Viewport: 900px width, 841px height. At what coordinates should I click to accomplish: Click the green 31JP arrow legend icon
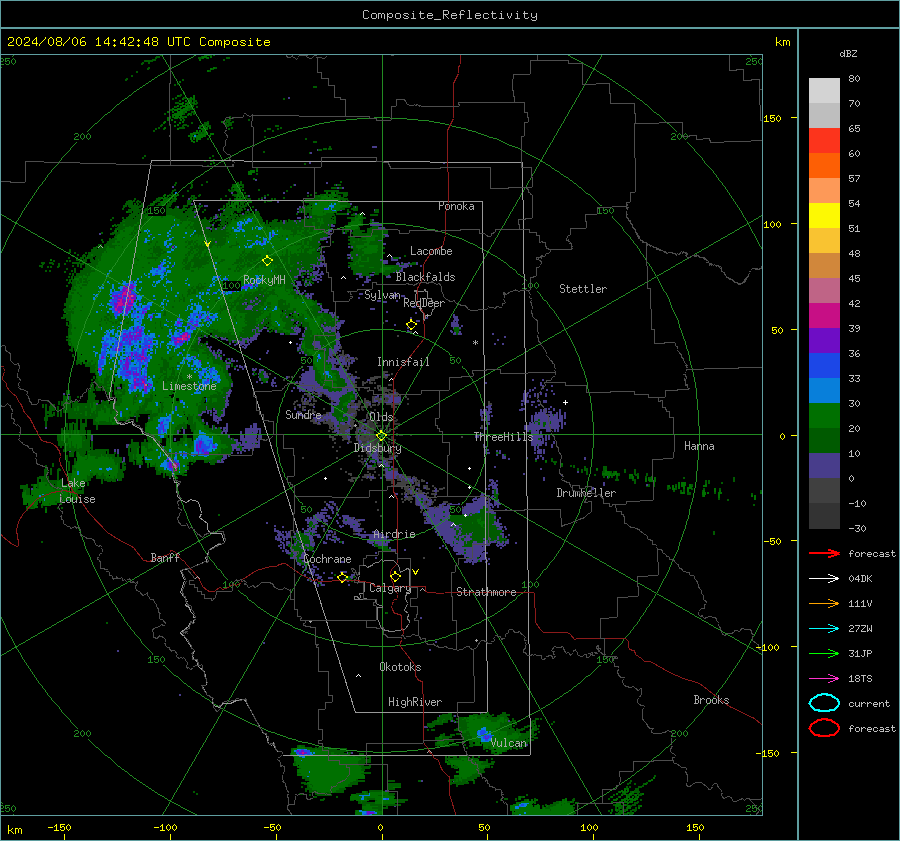[x=824, y=653]
